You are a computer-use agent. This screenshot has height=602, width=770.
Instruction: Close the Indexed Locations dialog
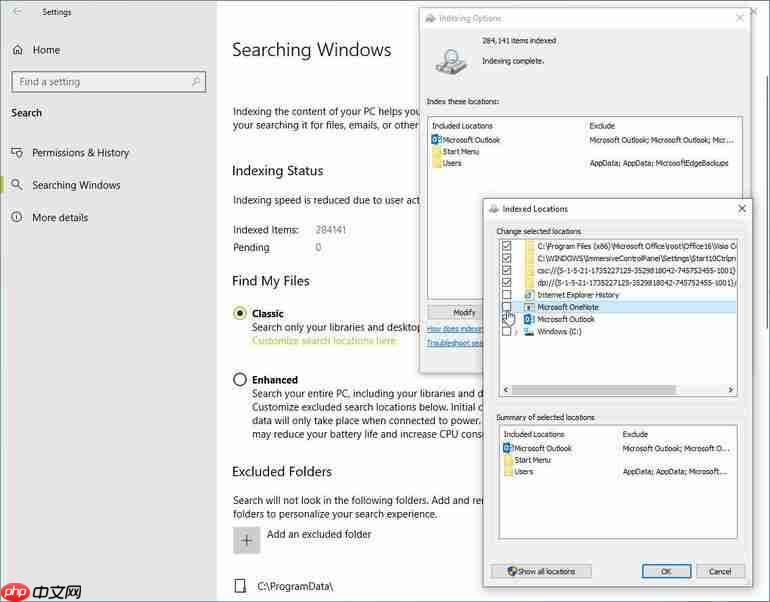coord(742,209)
